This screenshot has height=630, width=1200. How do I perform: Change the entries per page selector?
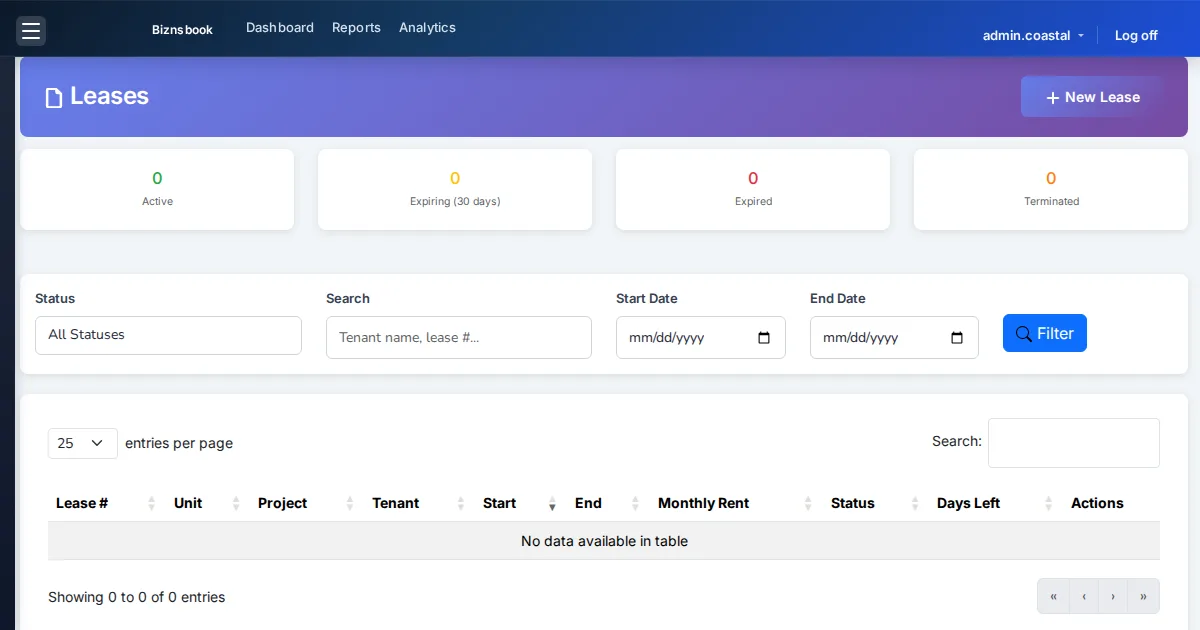(83, 443)
